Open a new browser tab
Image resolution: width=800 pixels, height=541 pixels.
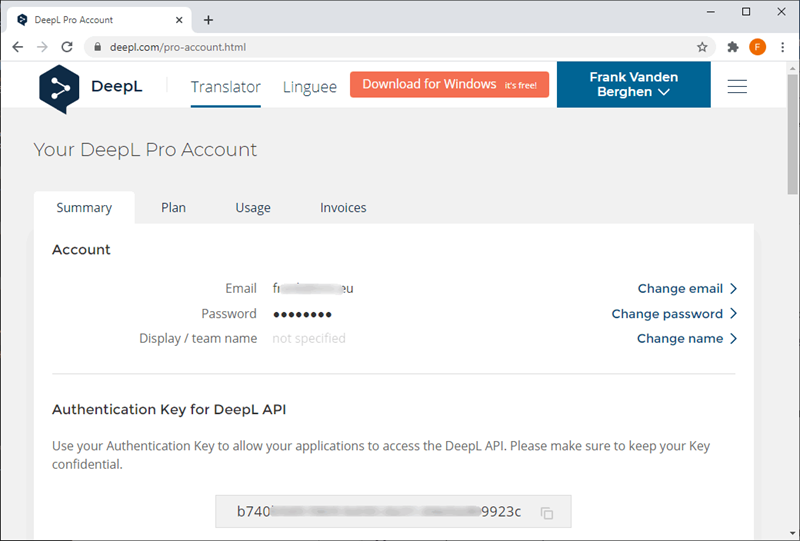click(208, 20)
